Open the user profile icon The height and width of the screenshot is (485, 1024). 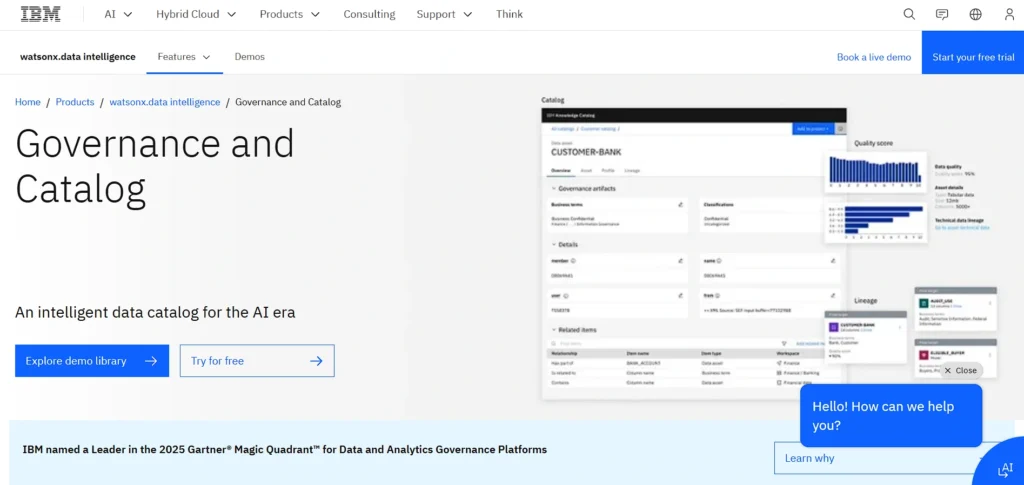tap(1009, 14)
